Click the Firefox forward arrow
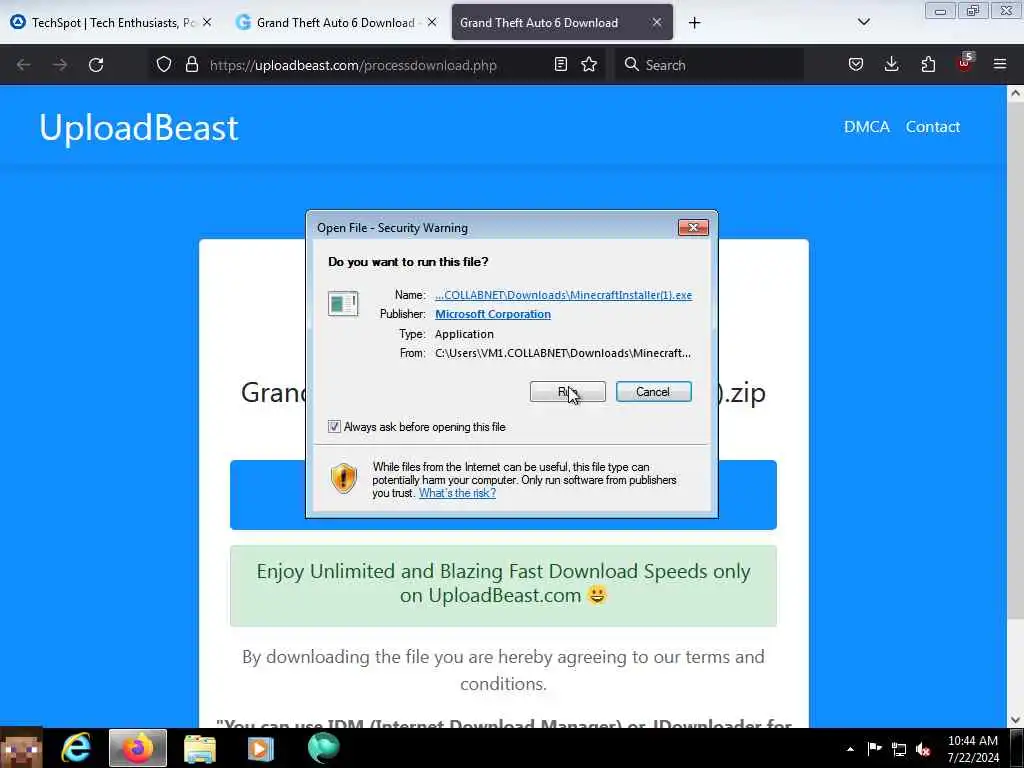1024x768 pixels. click(60, 65)
